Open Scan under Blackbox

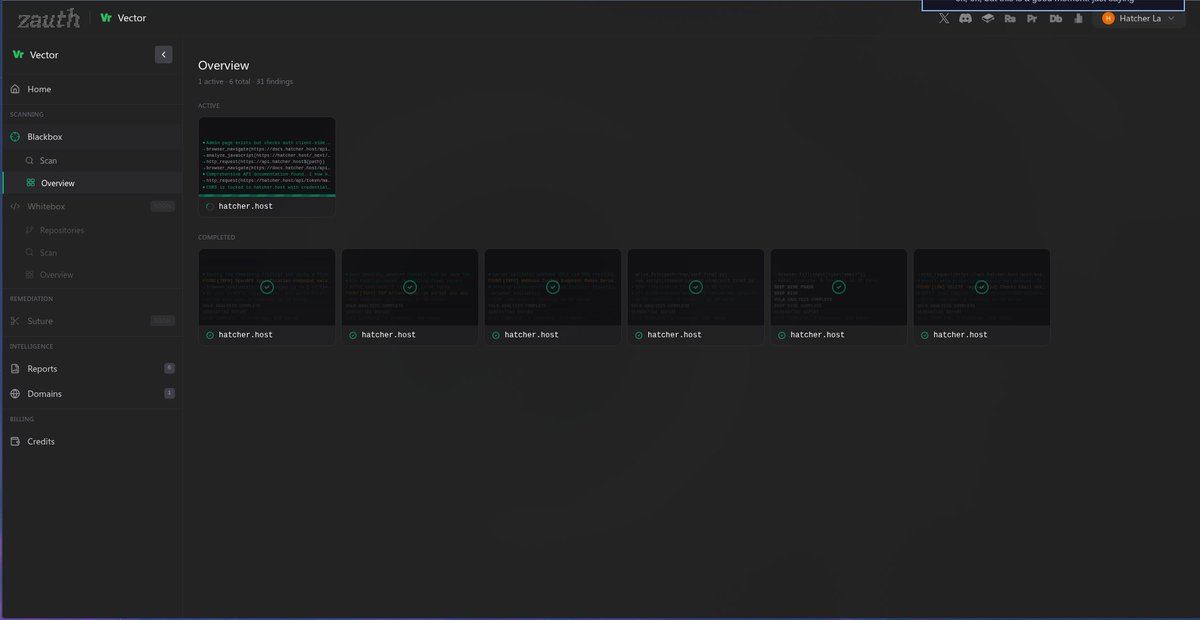(x=91, y=160)
